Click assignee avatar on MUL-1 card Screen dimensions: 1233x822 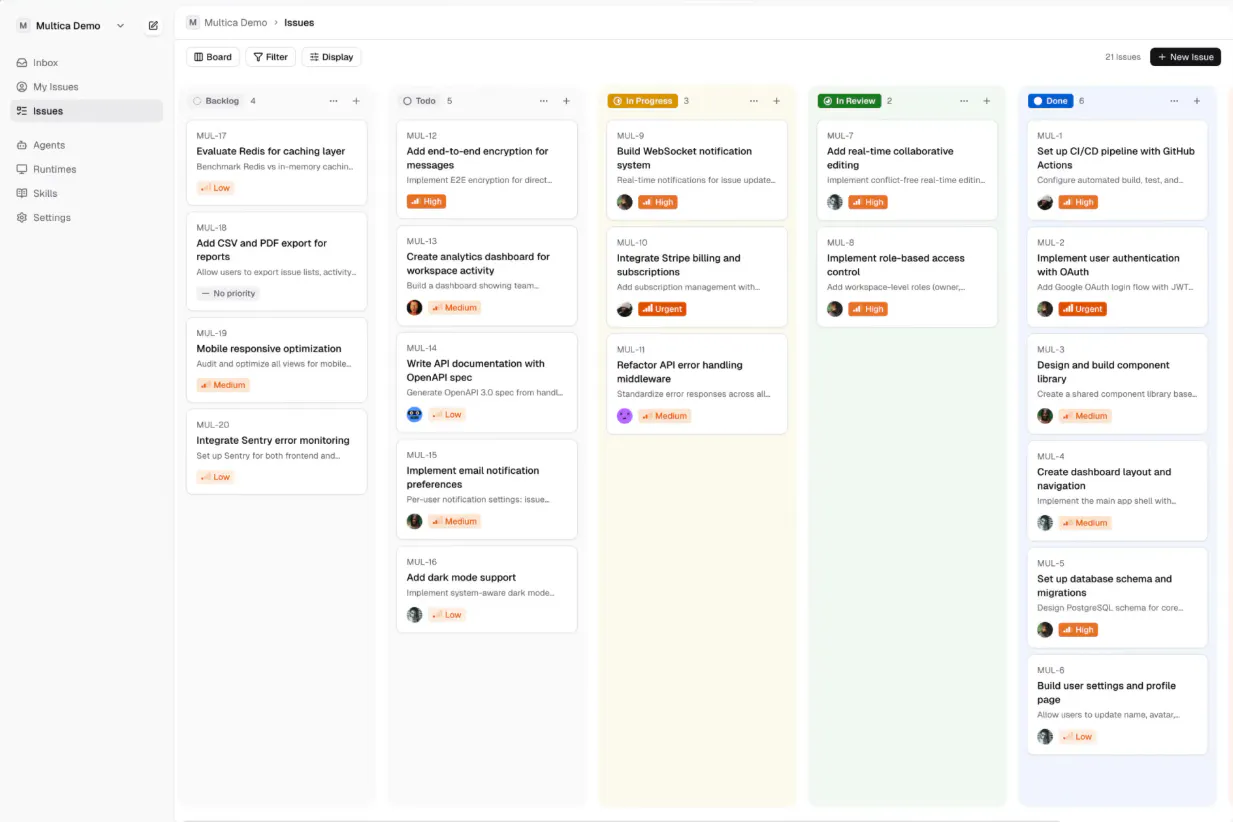point(1045,202)
